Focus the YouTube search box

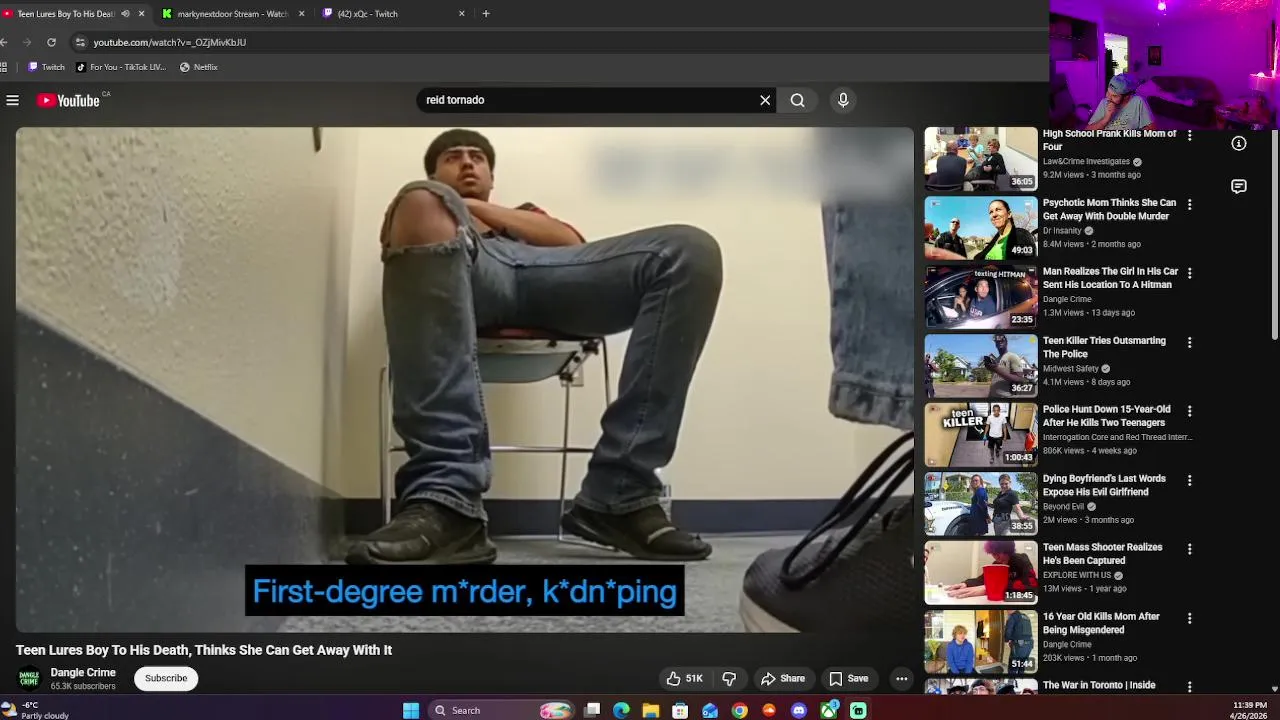click(x=590, y=100)
